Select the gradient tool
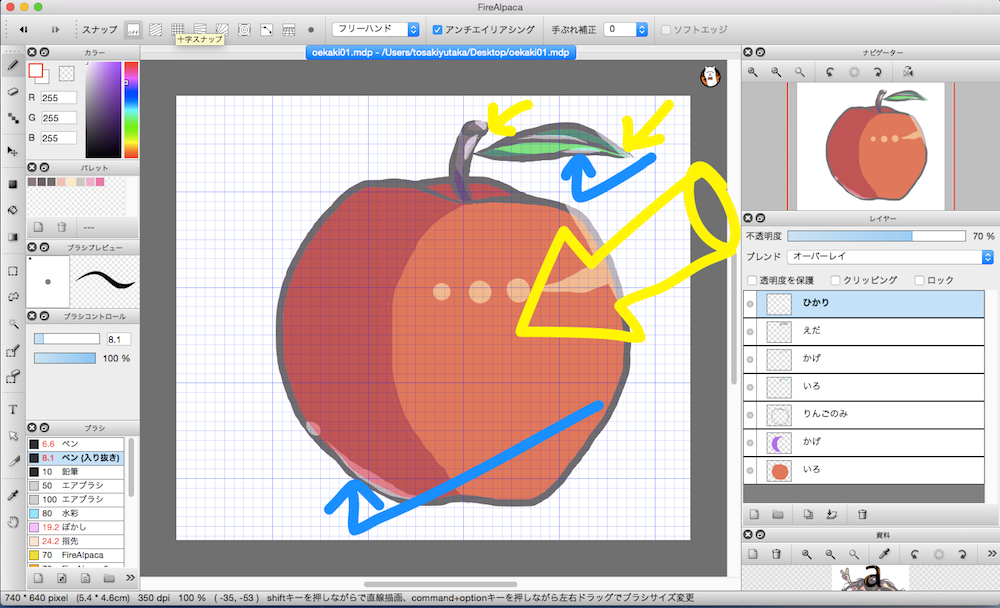 [13, 237]
